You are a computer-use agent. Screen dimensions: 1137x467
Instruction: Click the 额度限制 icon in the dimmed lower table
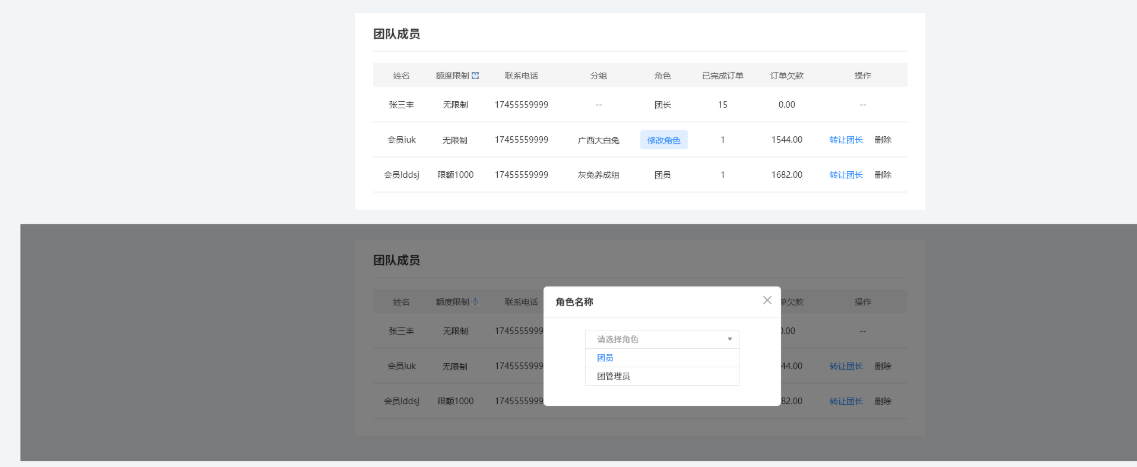(475, 302)
